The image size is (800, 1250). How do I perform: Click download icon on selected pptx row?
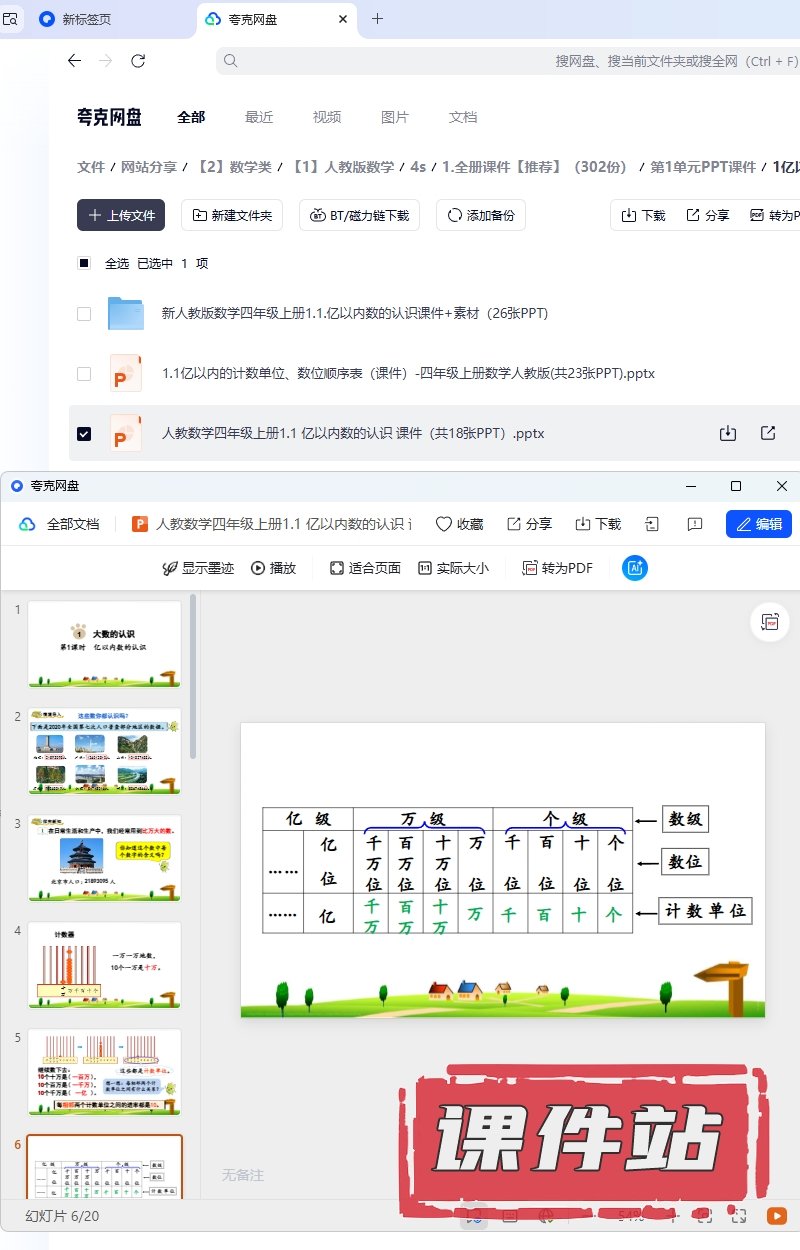[x=728, y=433]
